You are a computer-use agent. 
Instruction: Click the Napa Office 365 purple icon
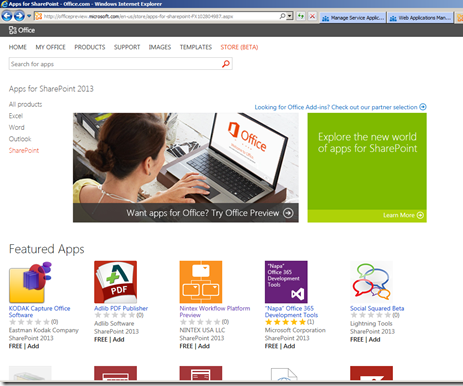(x=286, y=282)
